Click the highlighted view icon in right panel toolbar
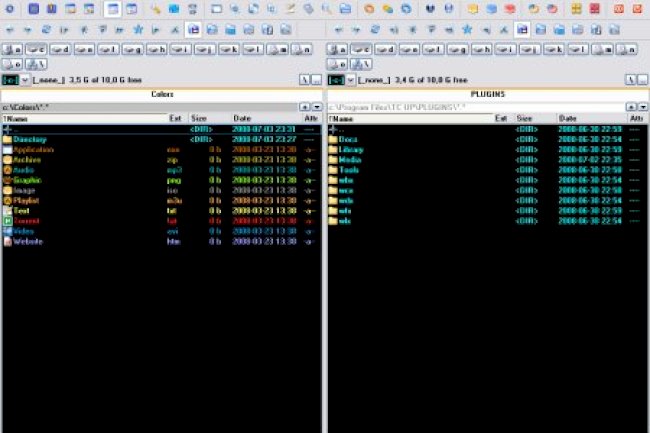The height and width of the screenshot is (433, 650). point(522,30)
